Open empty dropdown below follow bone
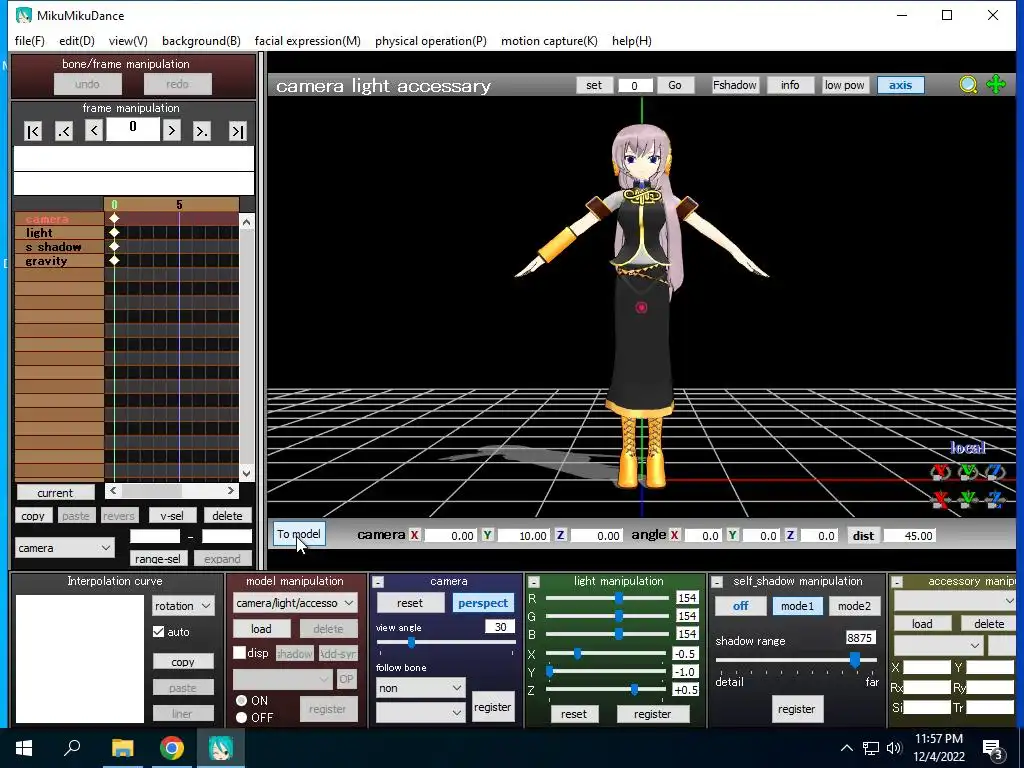The image size is (1024, 768). (421, 712)
